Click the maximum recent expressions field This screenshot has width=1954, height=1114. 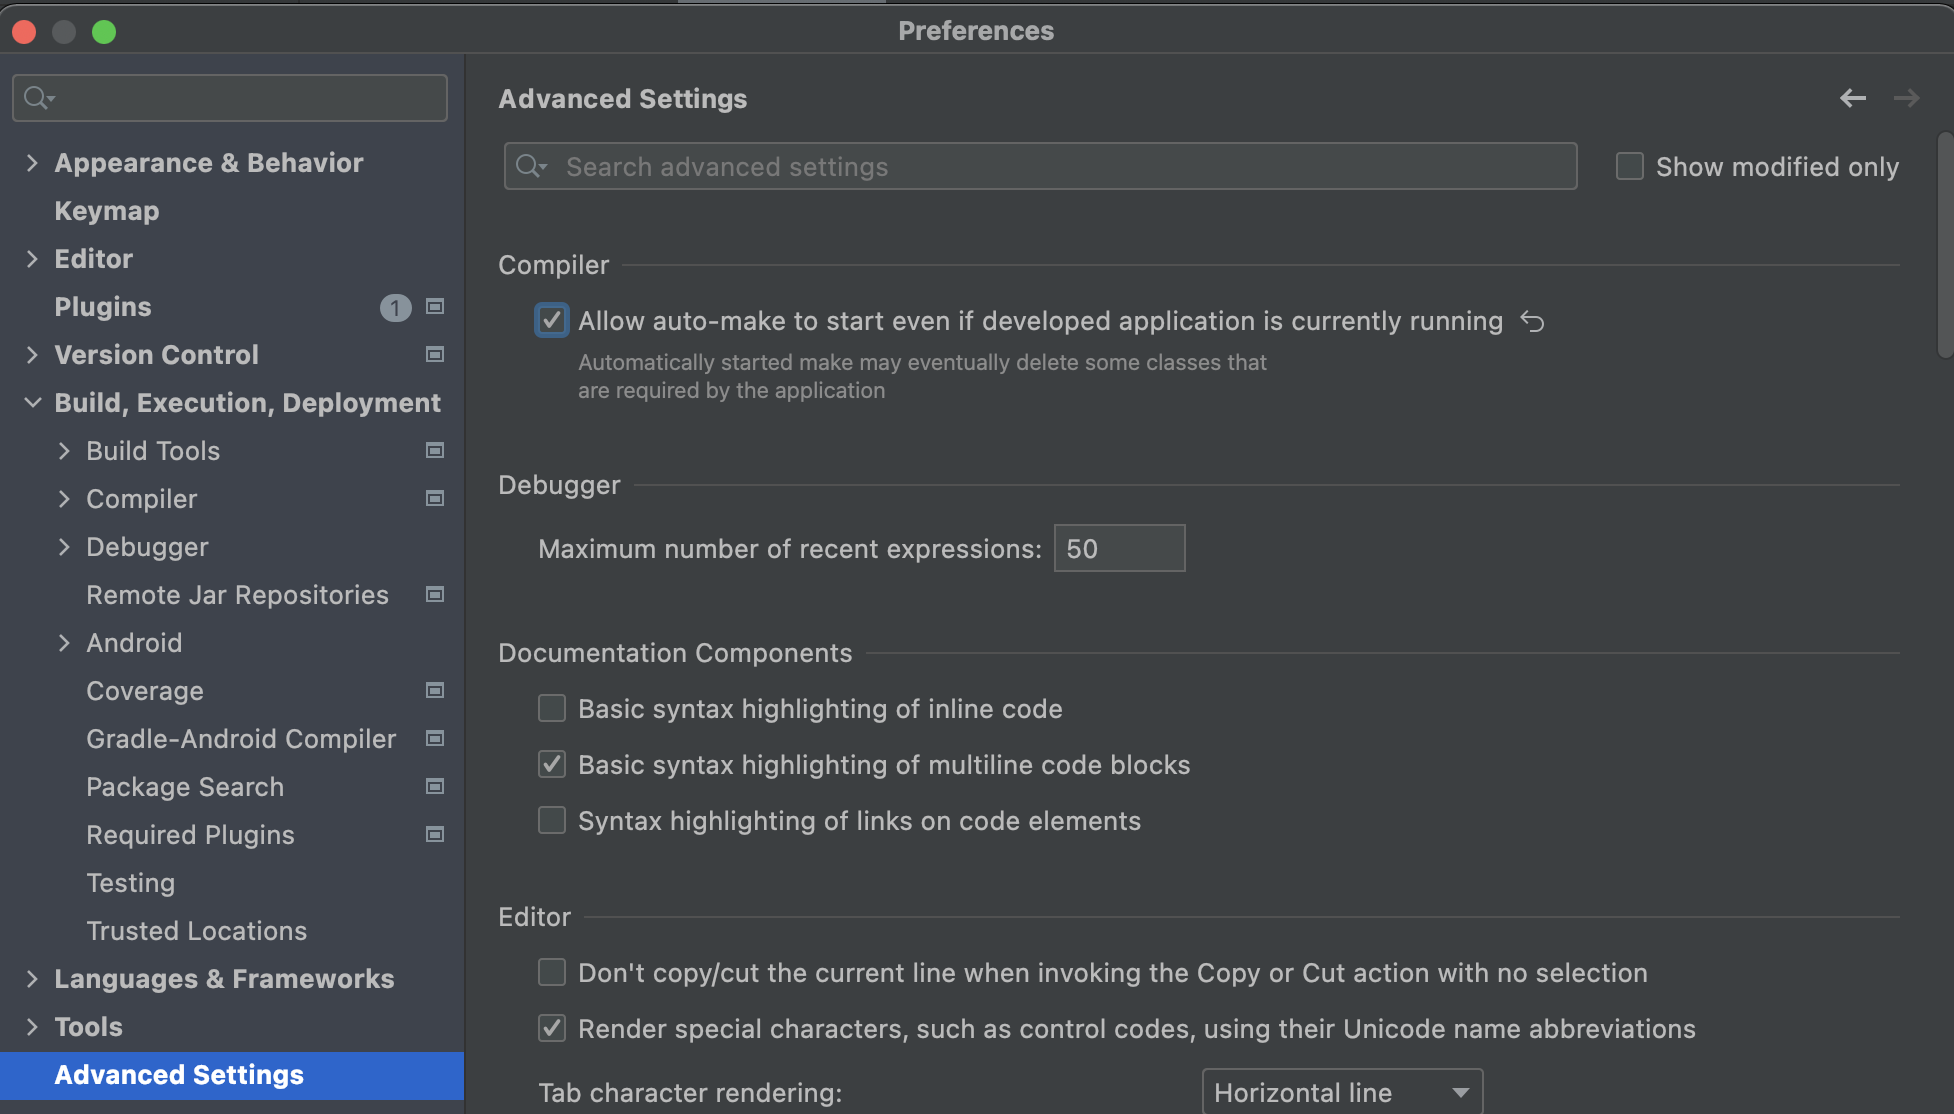point(1118,549)
